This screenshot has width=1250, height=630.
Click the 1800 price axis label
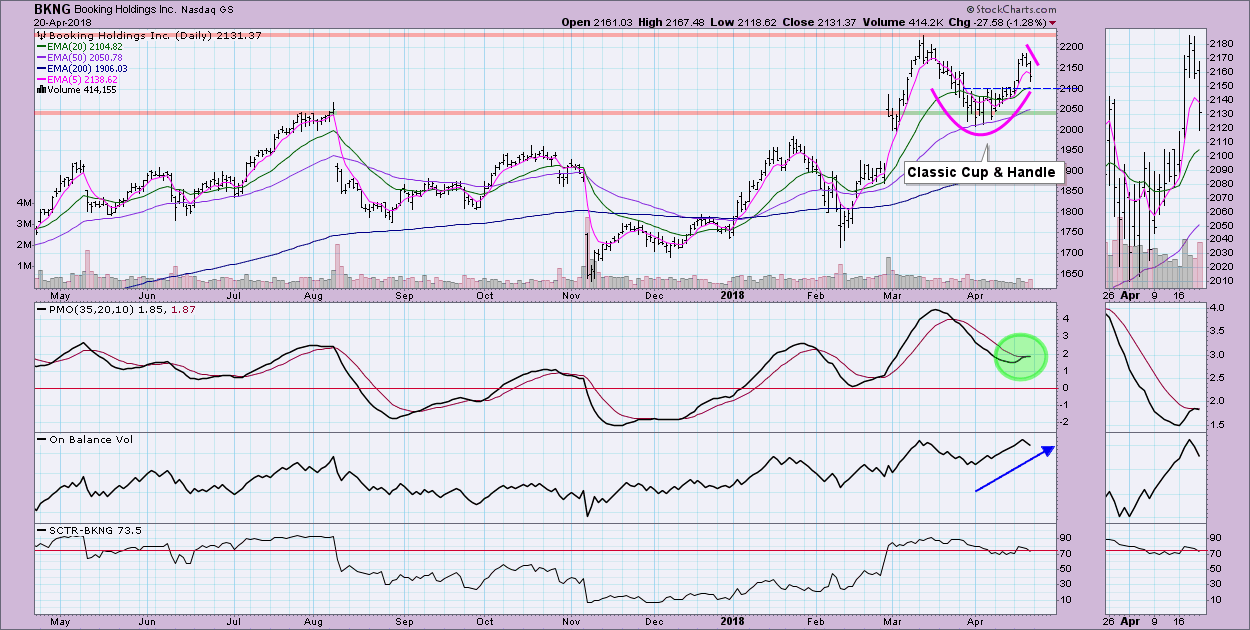click(1072, 212)
